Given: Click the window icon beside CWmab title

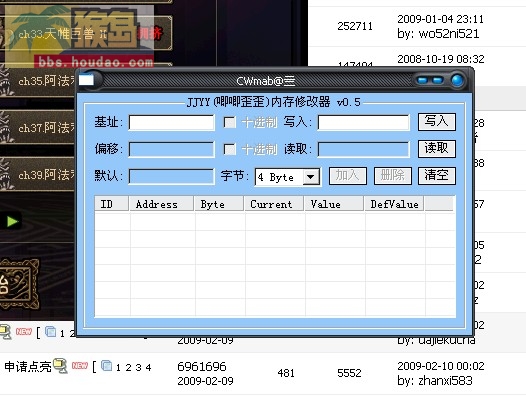Looking at the screenshot, I should pyautogui.click(x=86, y=80).
